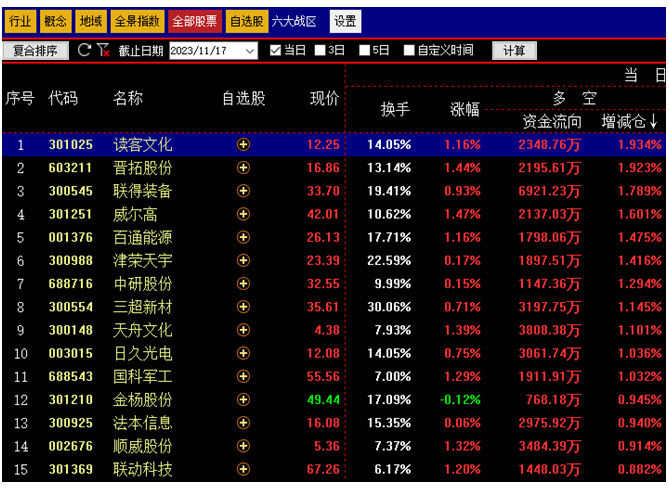Screen dimensions: 669x489
Task: Add 法本信息 to watchlist via plus icon
Action: click(243, 422)
